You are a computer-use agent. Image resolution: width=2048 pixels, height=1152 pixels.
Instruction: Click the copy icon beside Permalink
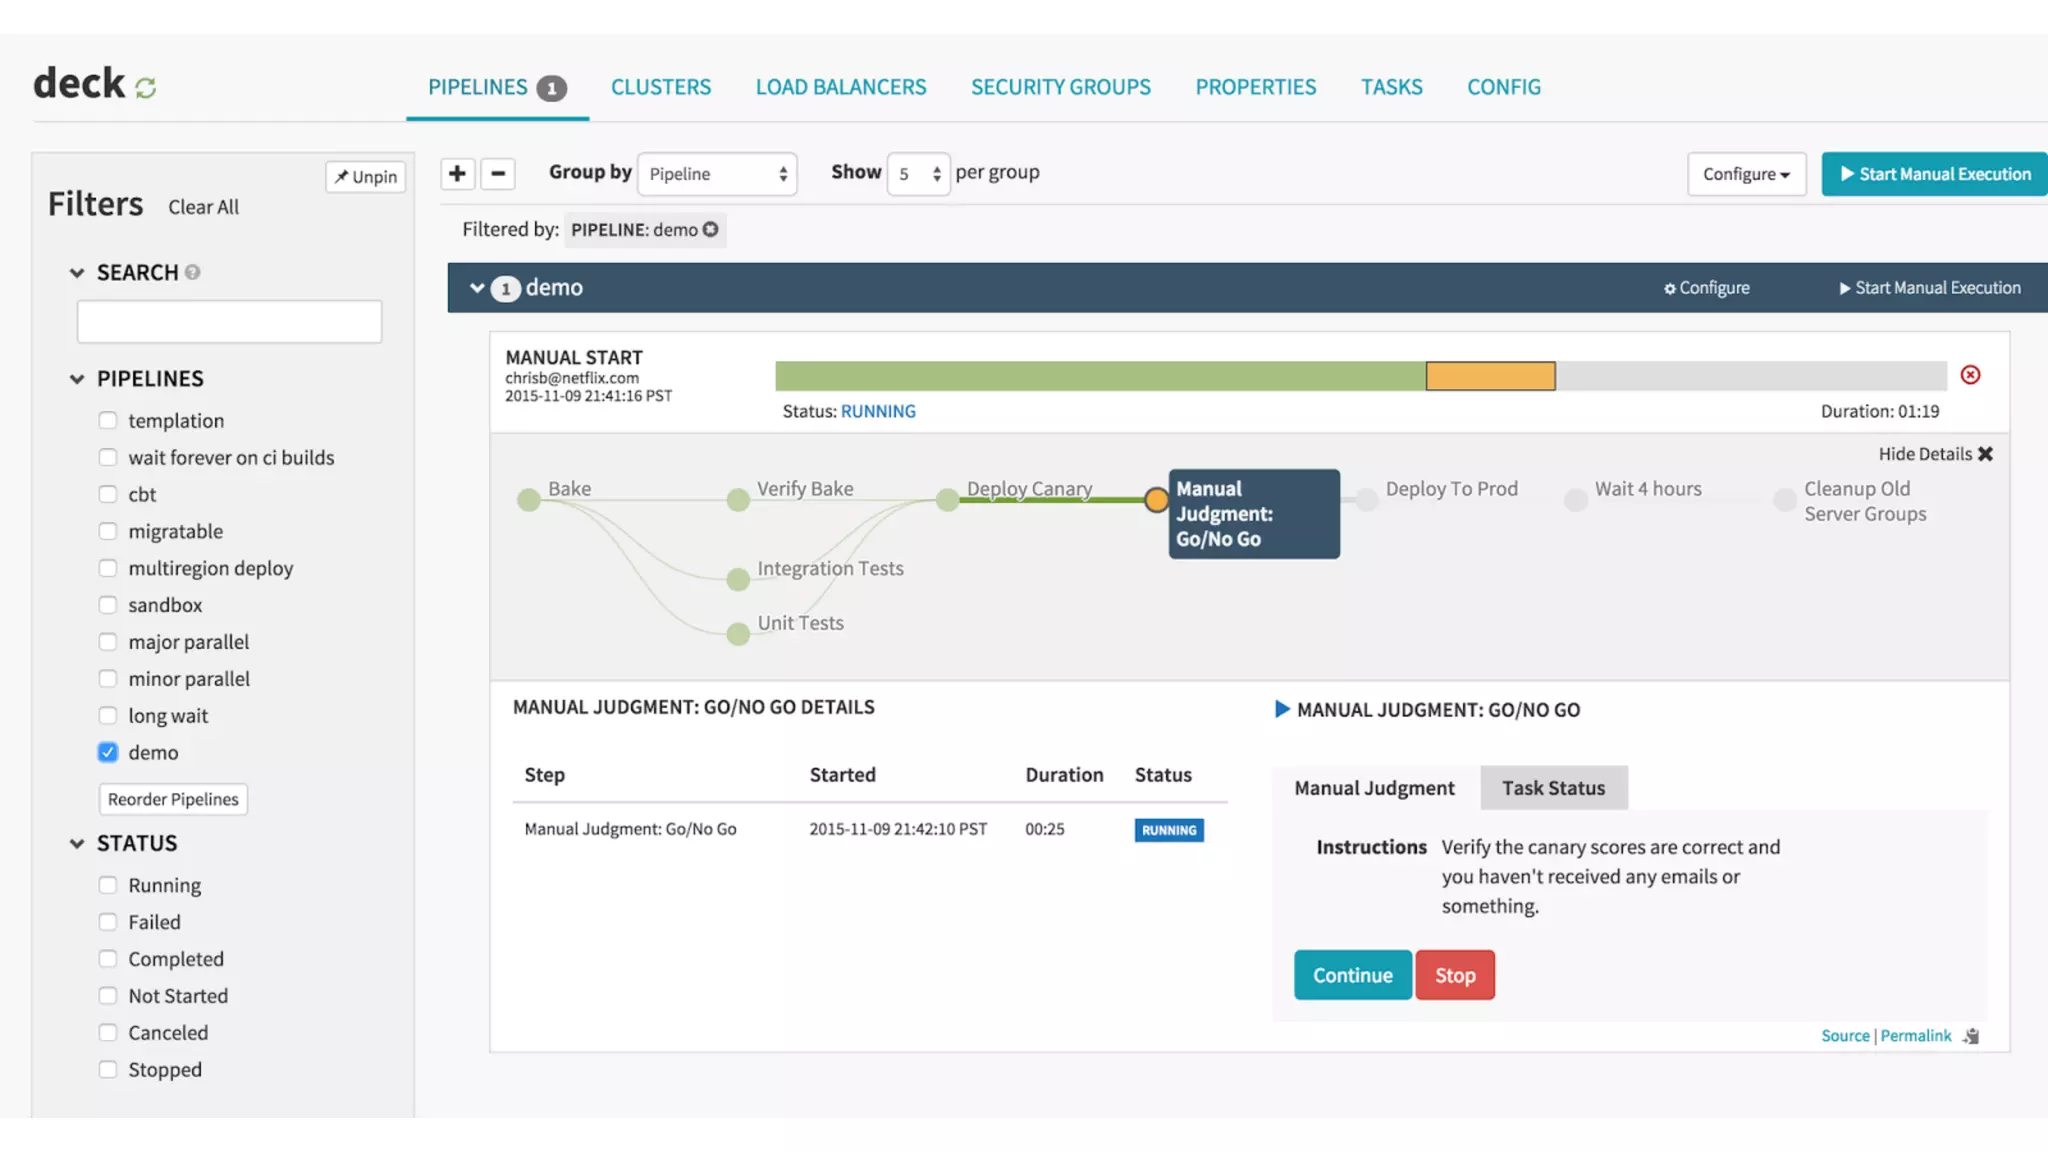pyautogui.click(x=1971, y=1036)
